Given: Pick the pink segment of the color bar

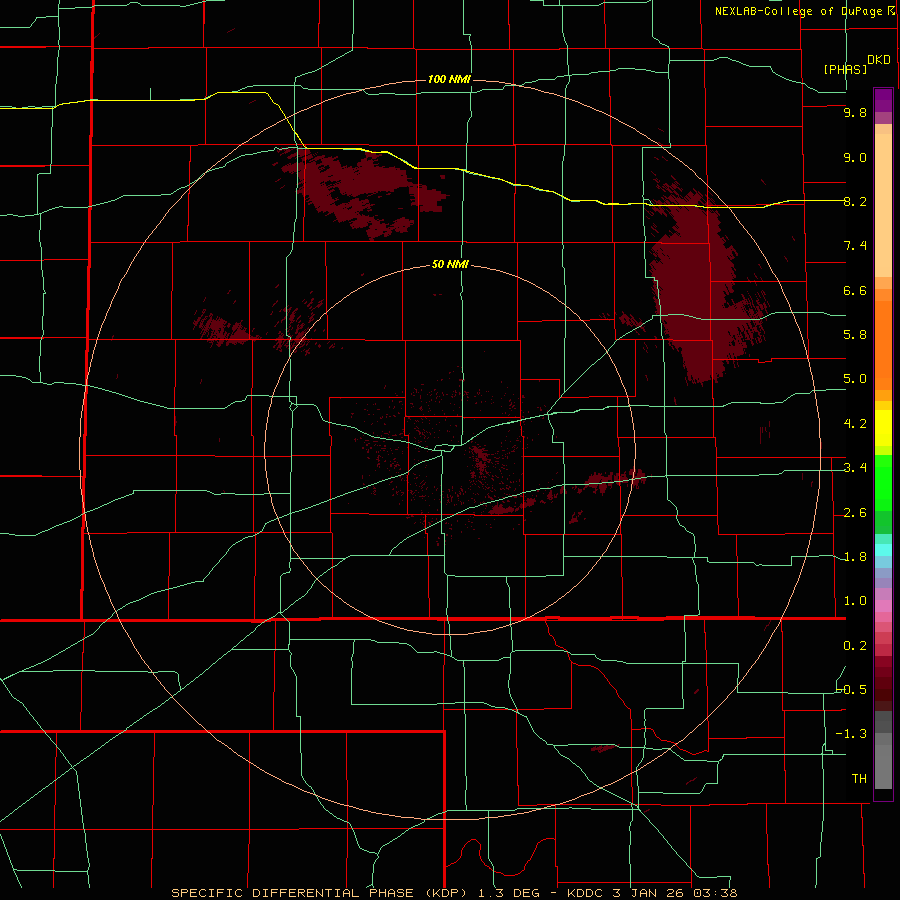Looking at the screenshot, I should pyautogui.click(x=883, y=606).
